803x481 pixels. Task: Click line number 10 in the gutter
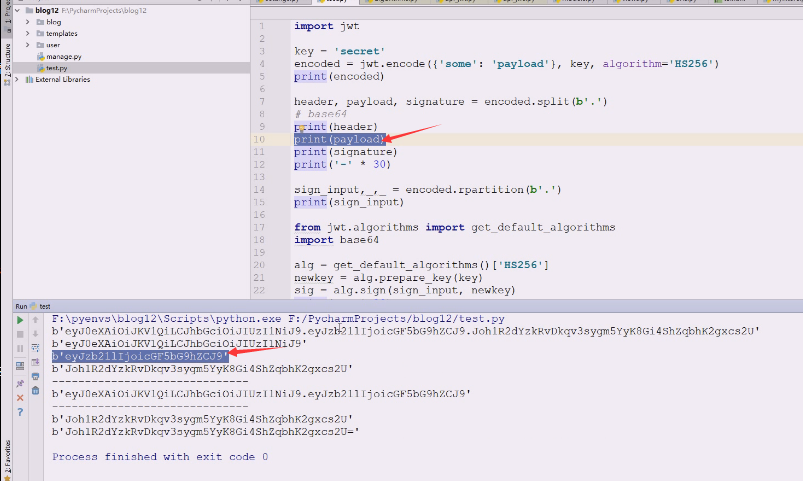(x=259, y=139)
